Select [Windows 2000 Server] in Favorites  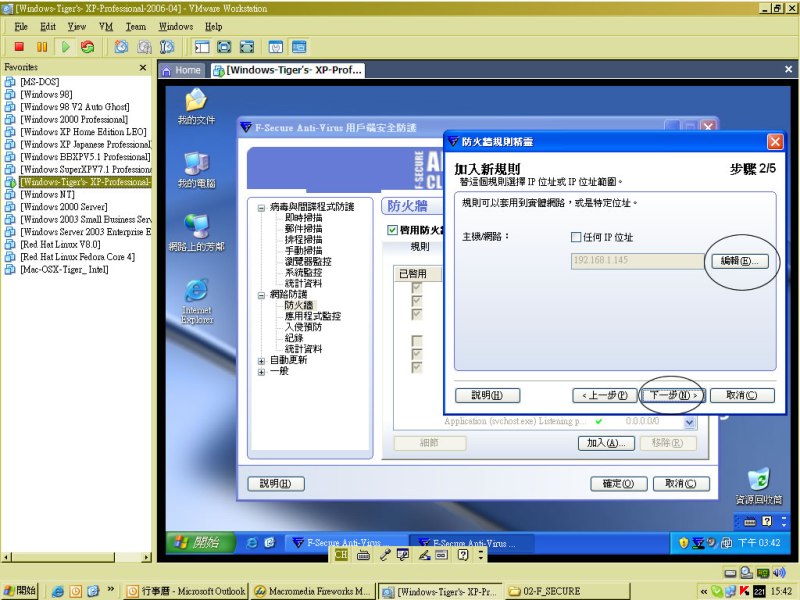(x=64, y=207)
